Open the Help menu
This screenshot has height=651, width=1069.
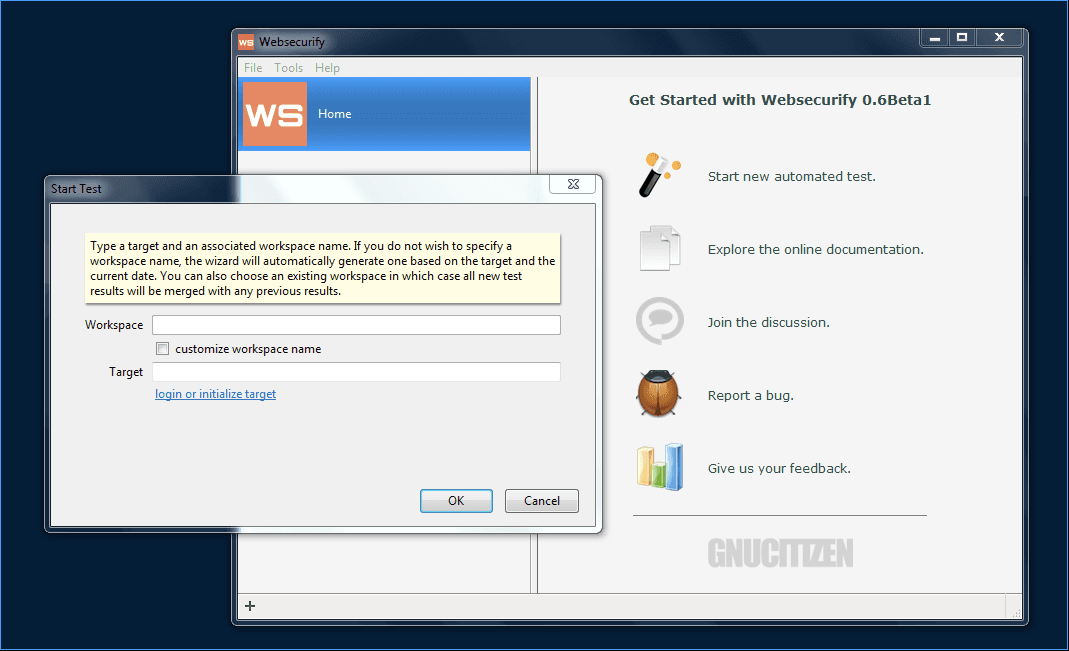(x=327, y=67)
